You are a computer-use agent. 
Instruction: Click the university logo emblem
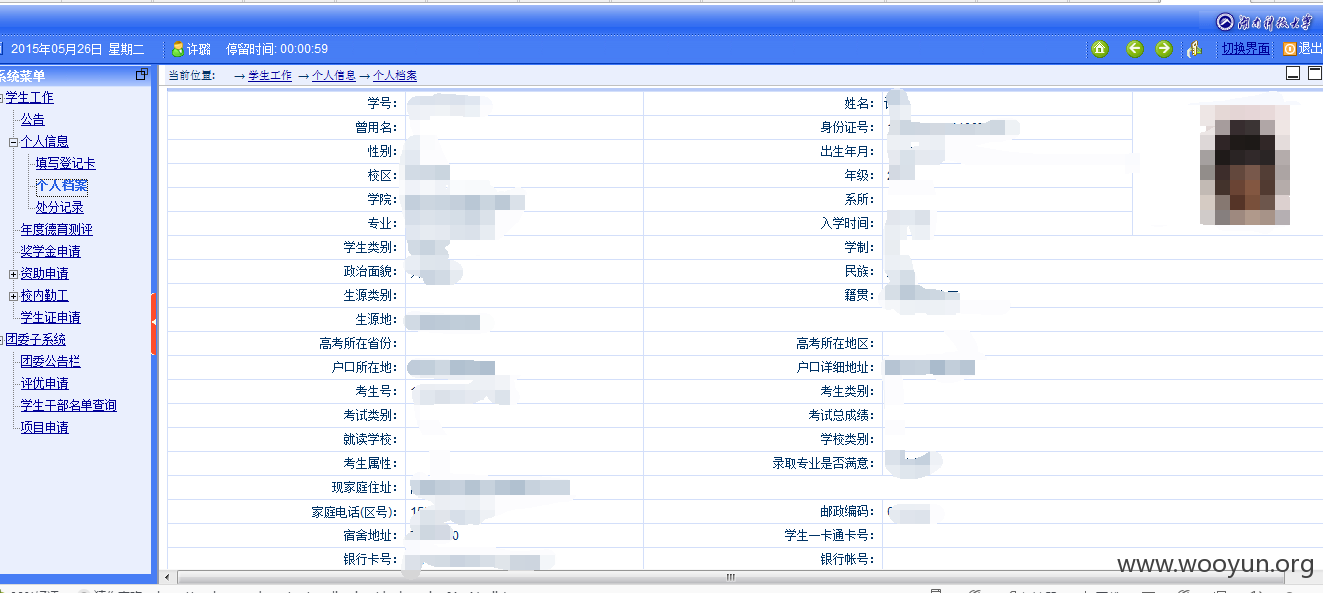[x=1225, y=22]
